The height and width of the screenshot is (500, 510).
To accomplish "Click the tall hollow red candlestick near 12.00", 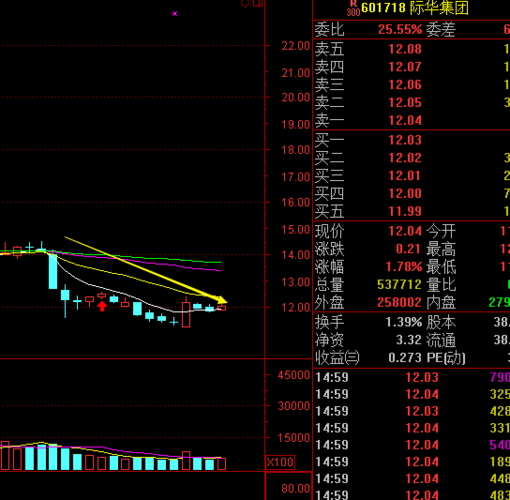I will pos(186,314).
